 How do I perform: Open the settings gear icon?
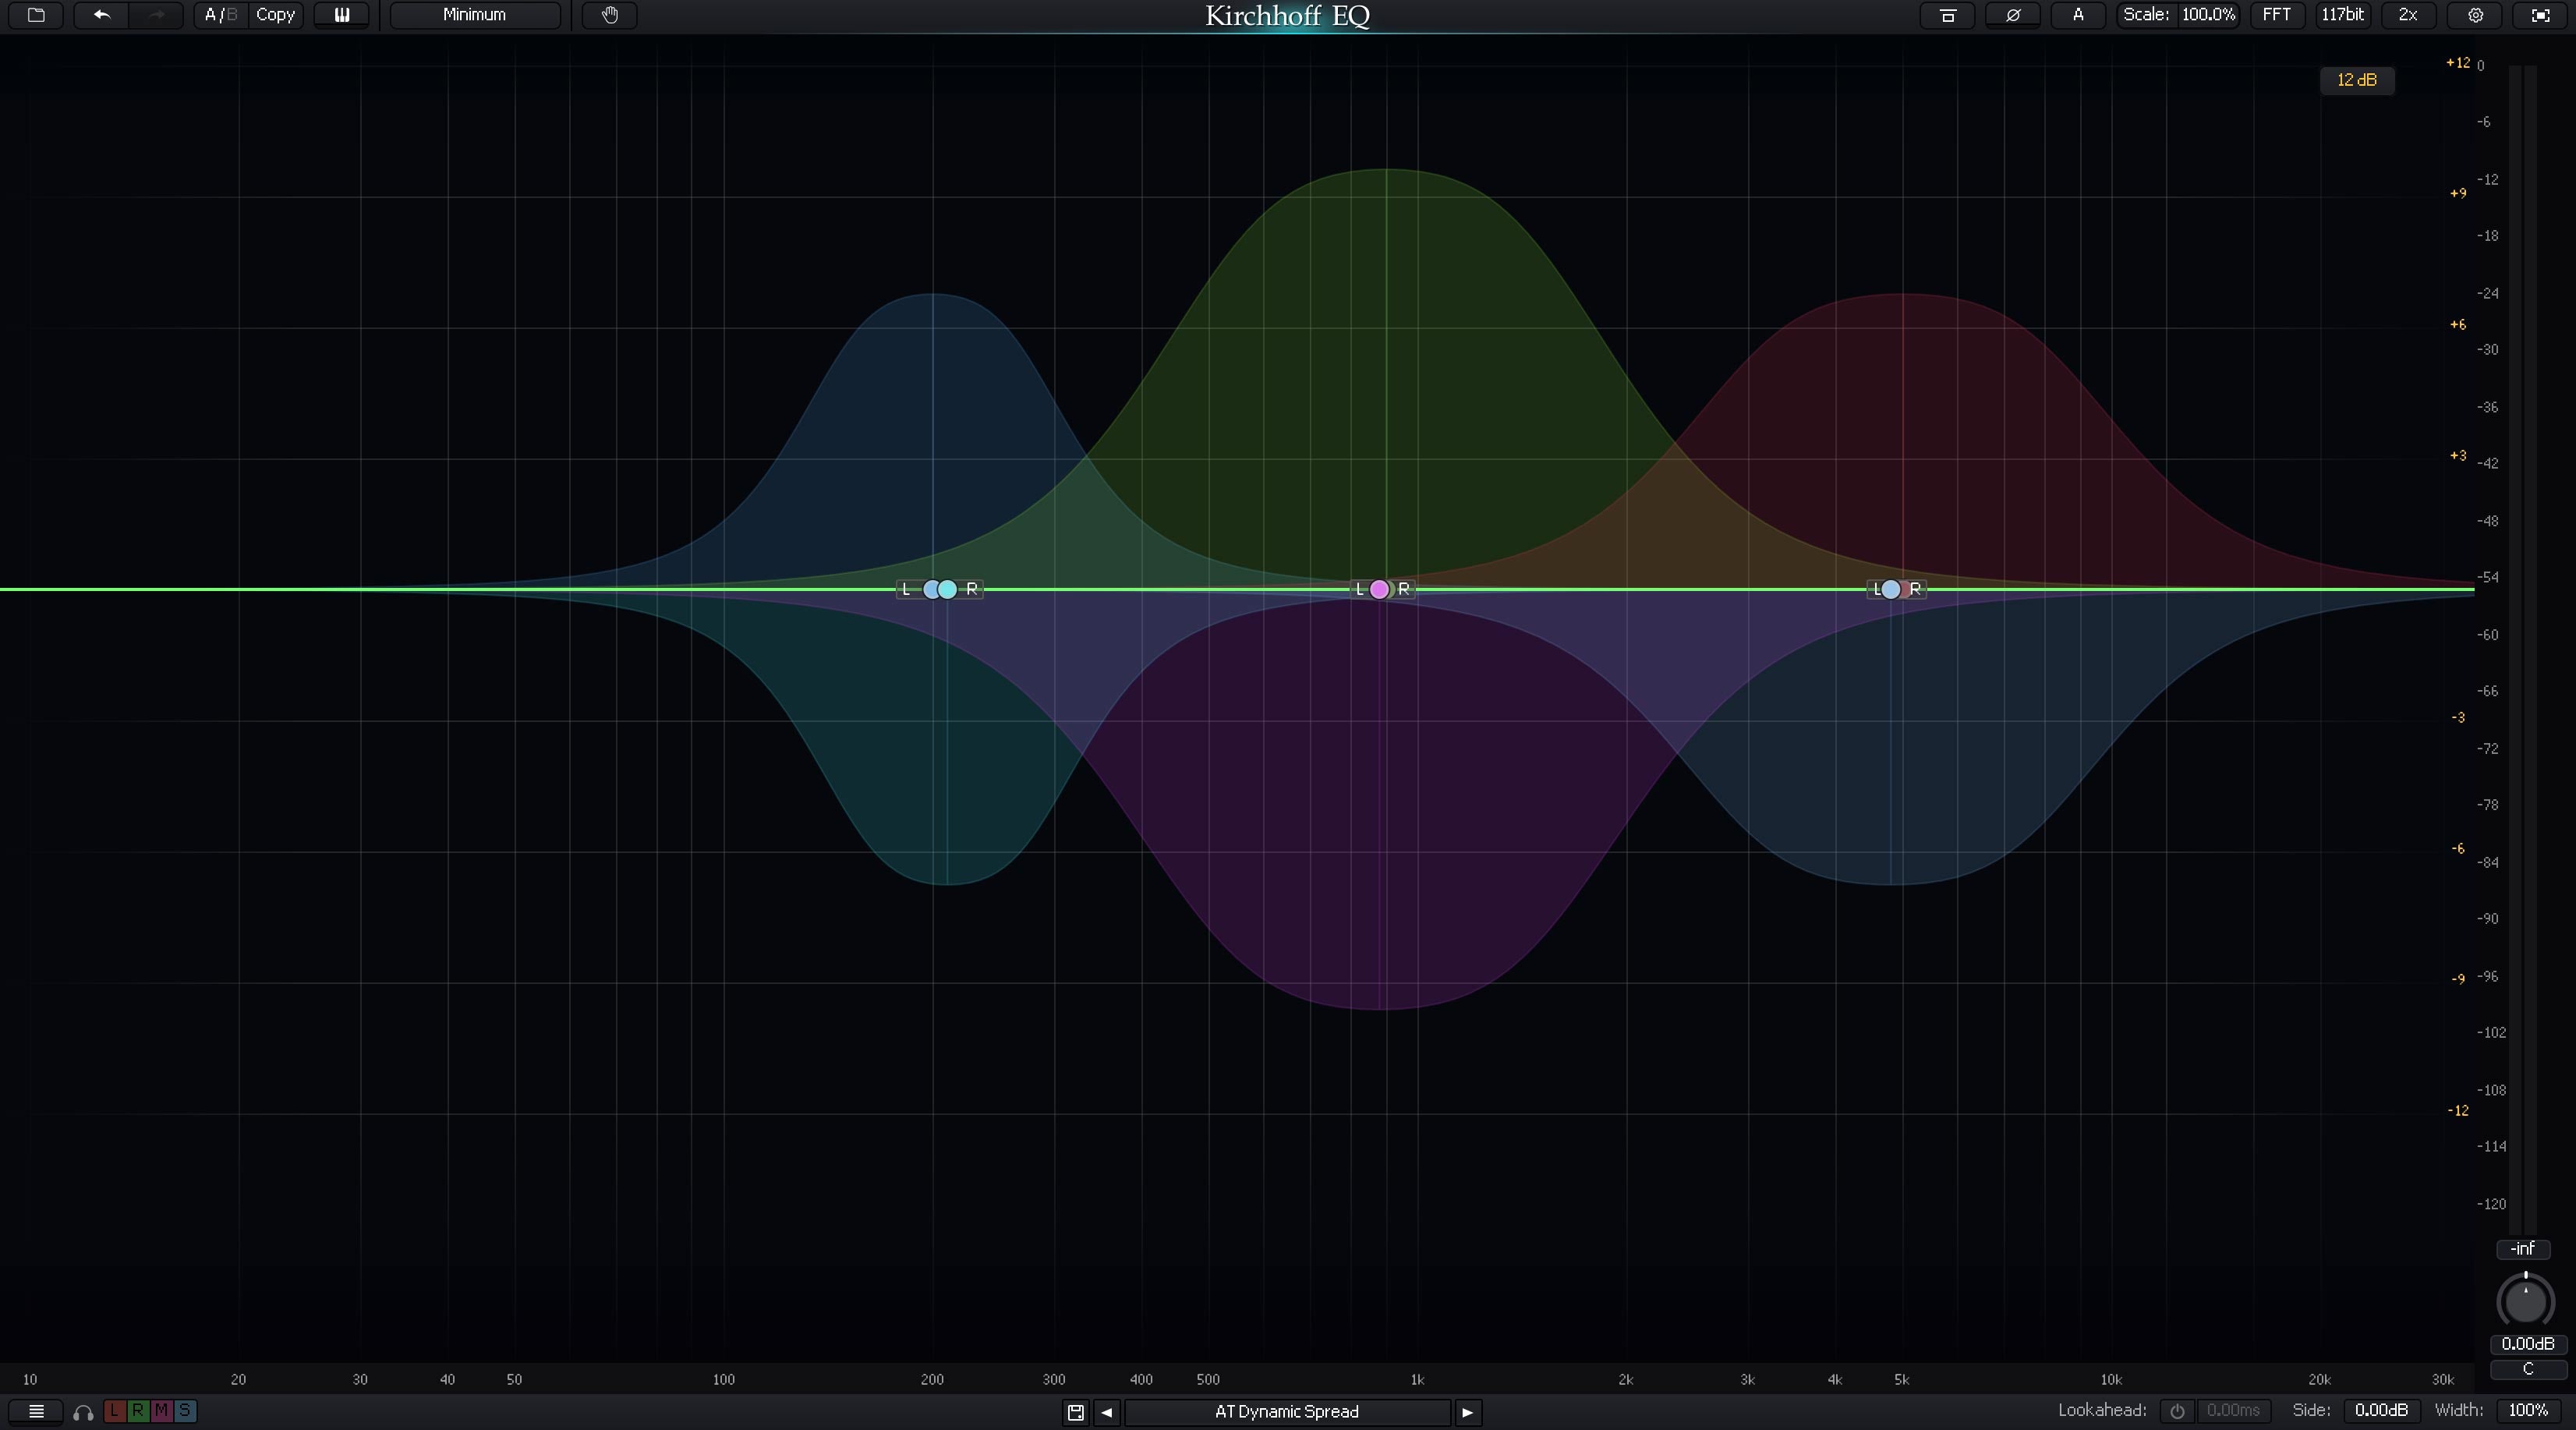tap(2476, 15)
